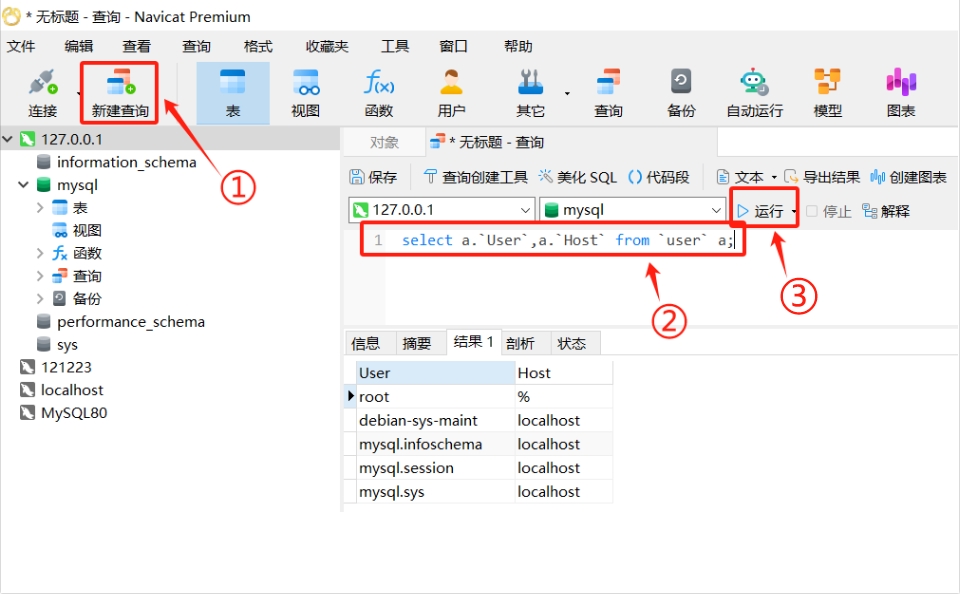Click the 文本 text button
The image size is (960, 594).
pos(740,177)
